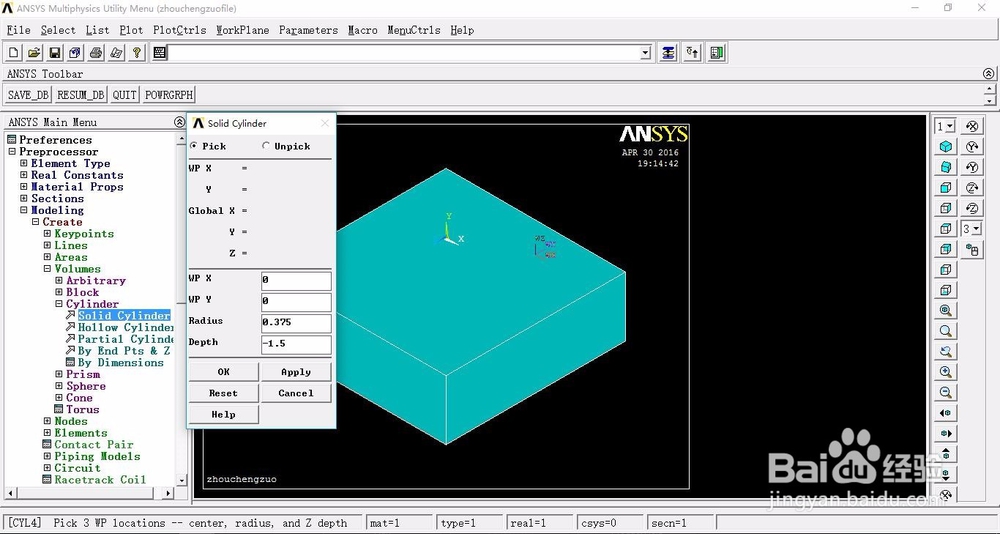
Task: Select Torus in Volumes tree
Action: coord(83,410)
